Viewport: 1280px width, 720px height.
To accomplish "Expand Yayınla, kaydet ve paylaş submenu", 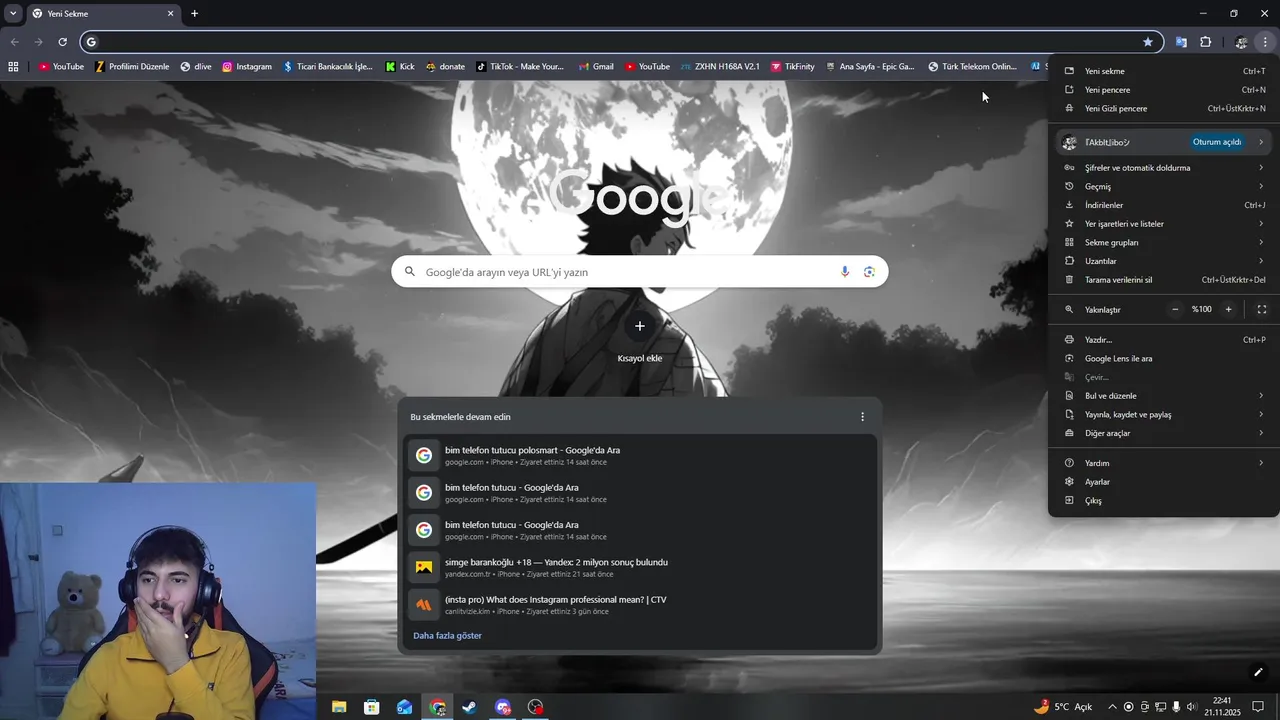I will click(1165, 414).
